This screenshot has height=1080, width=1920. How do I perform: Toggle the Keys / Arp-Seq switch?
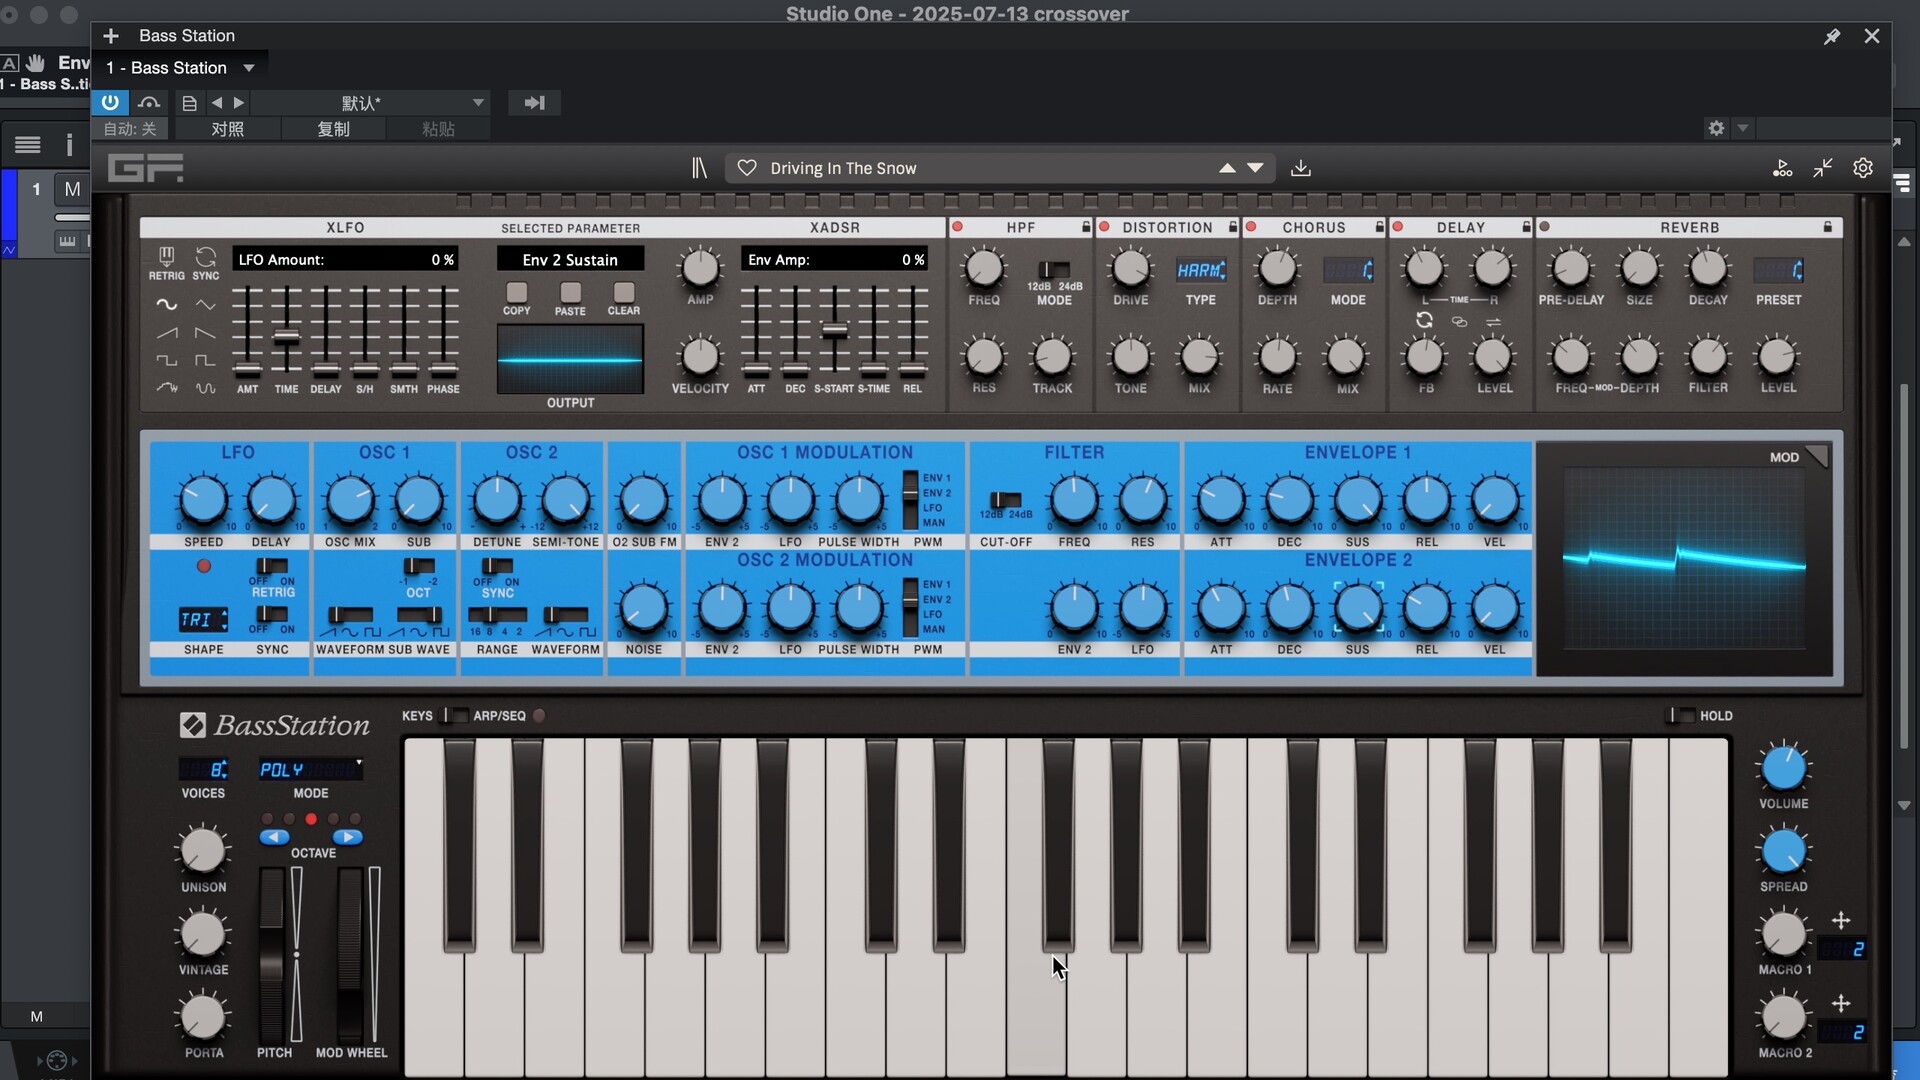point(456,715)
